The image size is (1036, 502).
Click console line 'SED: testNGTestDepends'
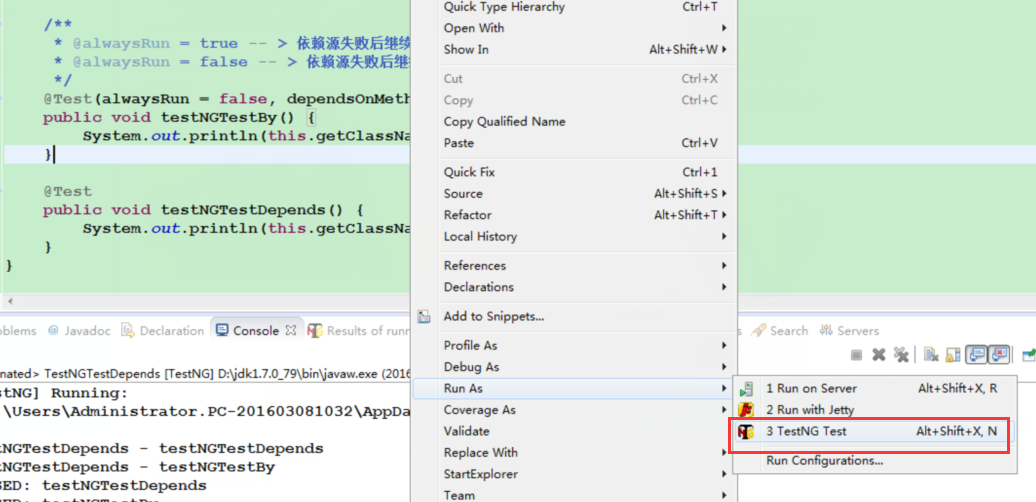pos(103,485)
